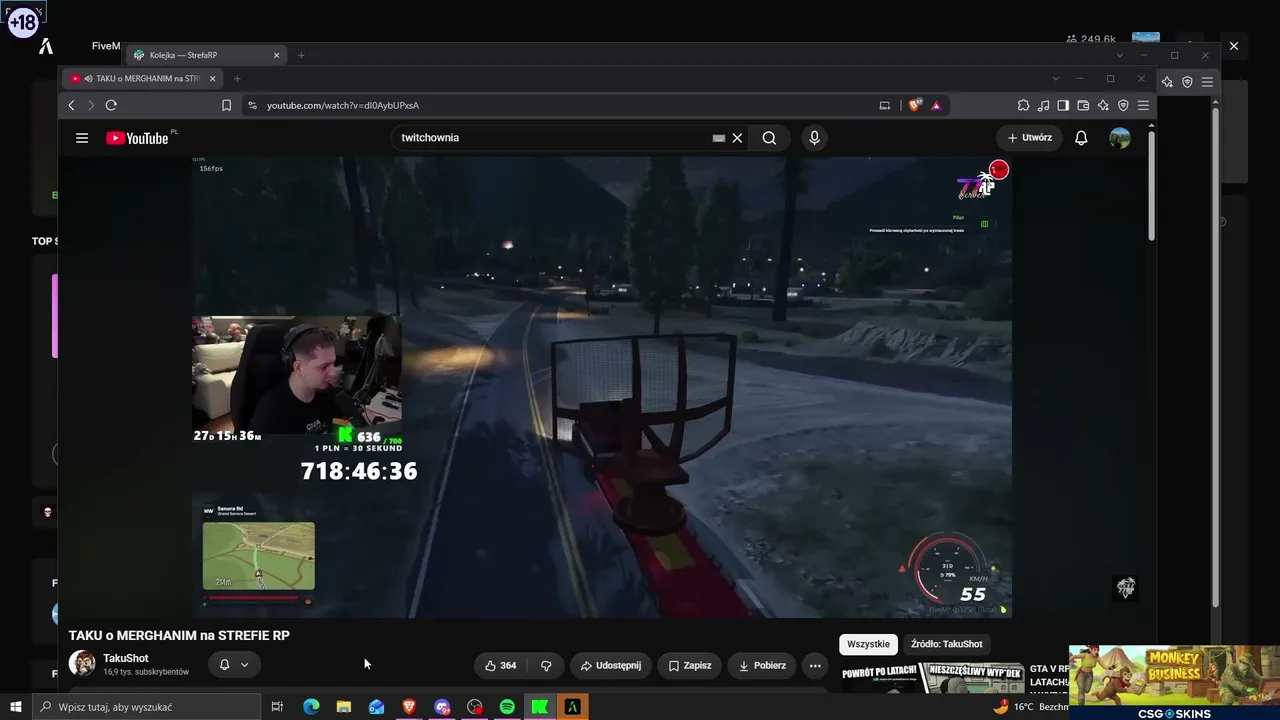Open Brave Rewards triangle icon
The height and width of the screenshot is (720, 1280).
(x=936, y=105)
